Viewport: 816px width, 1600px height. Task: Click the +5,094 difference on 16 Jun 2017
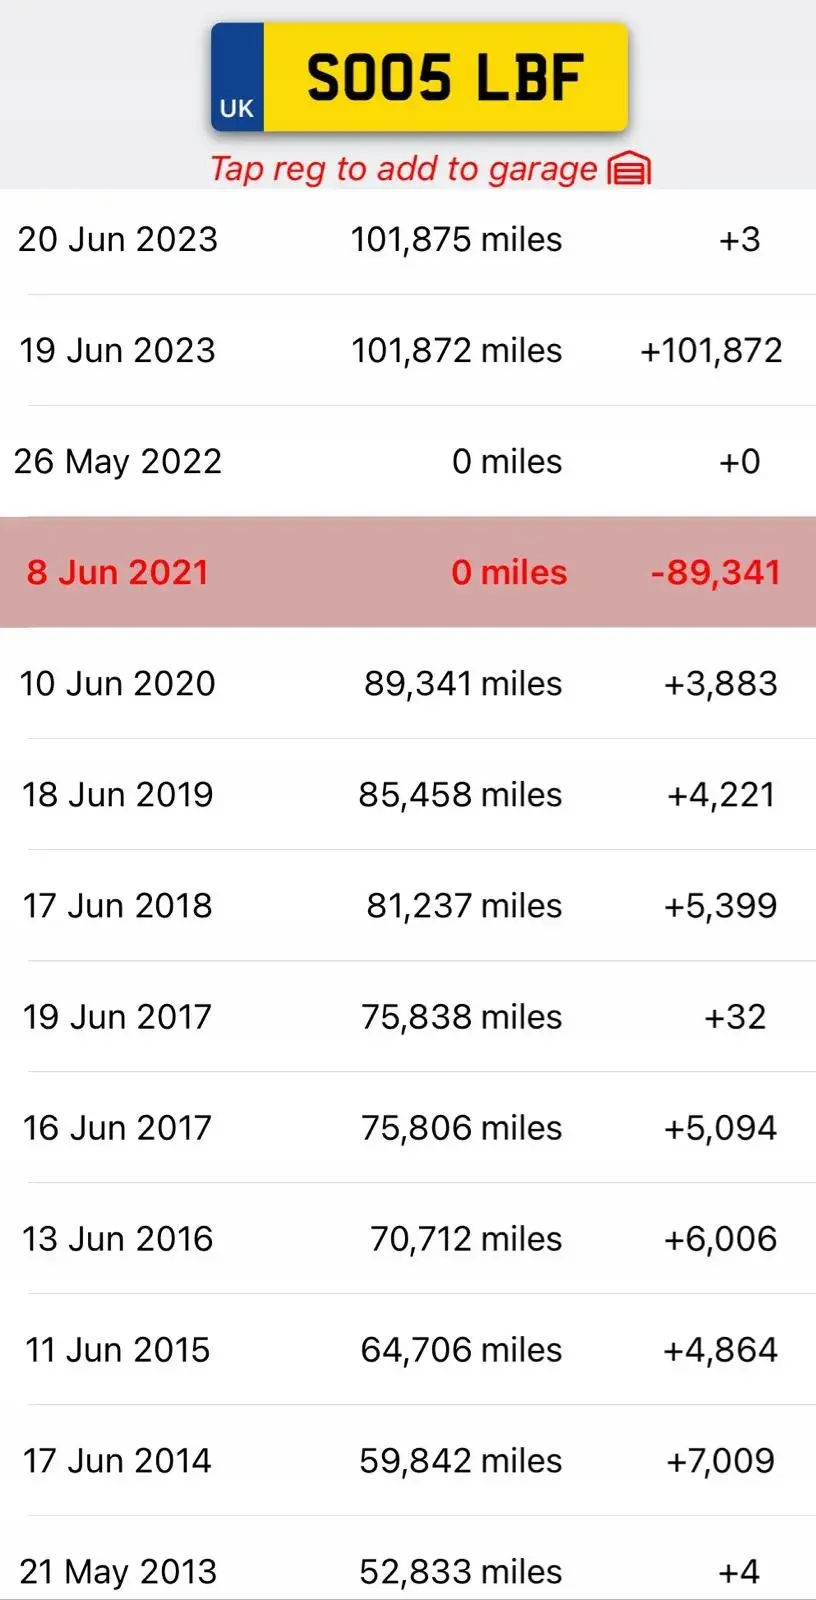tap(720, 1128)
